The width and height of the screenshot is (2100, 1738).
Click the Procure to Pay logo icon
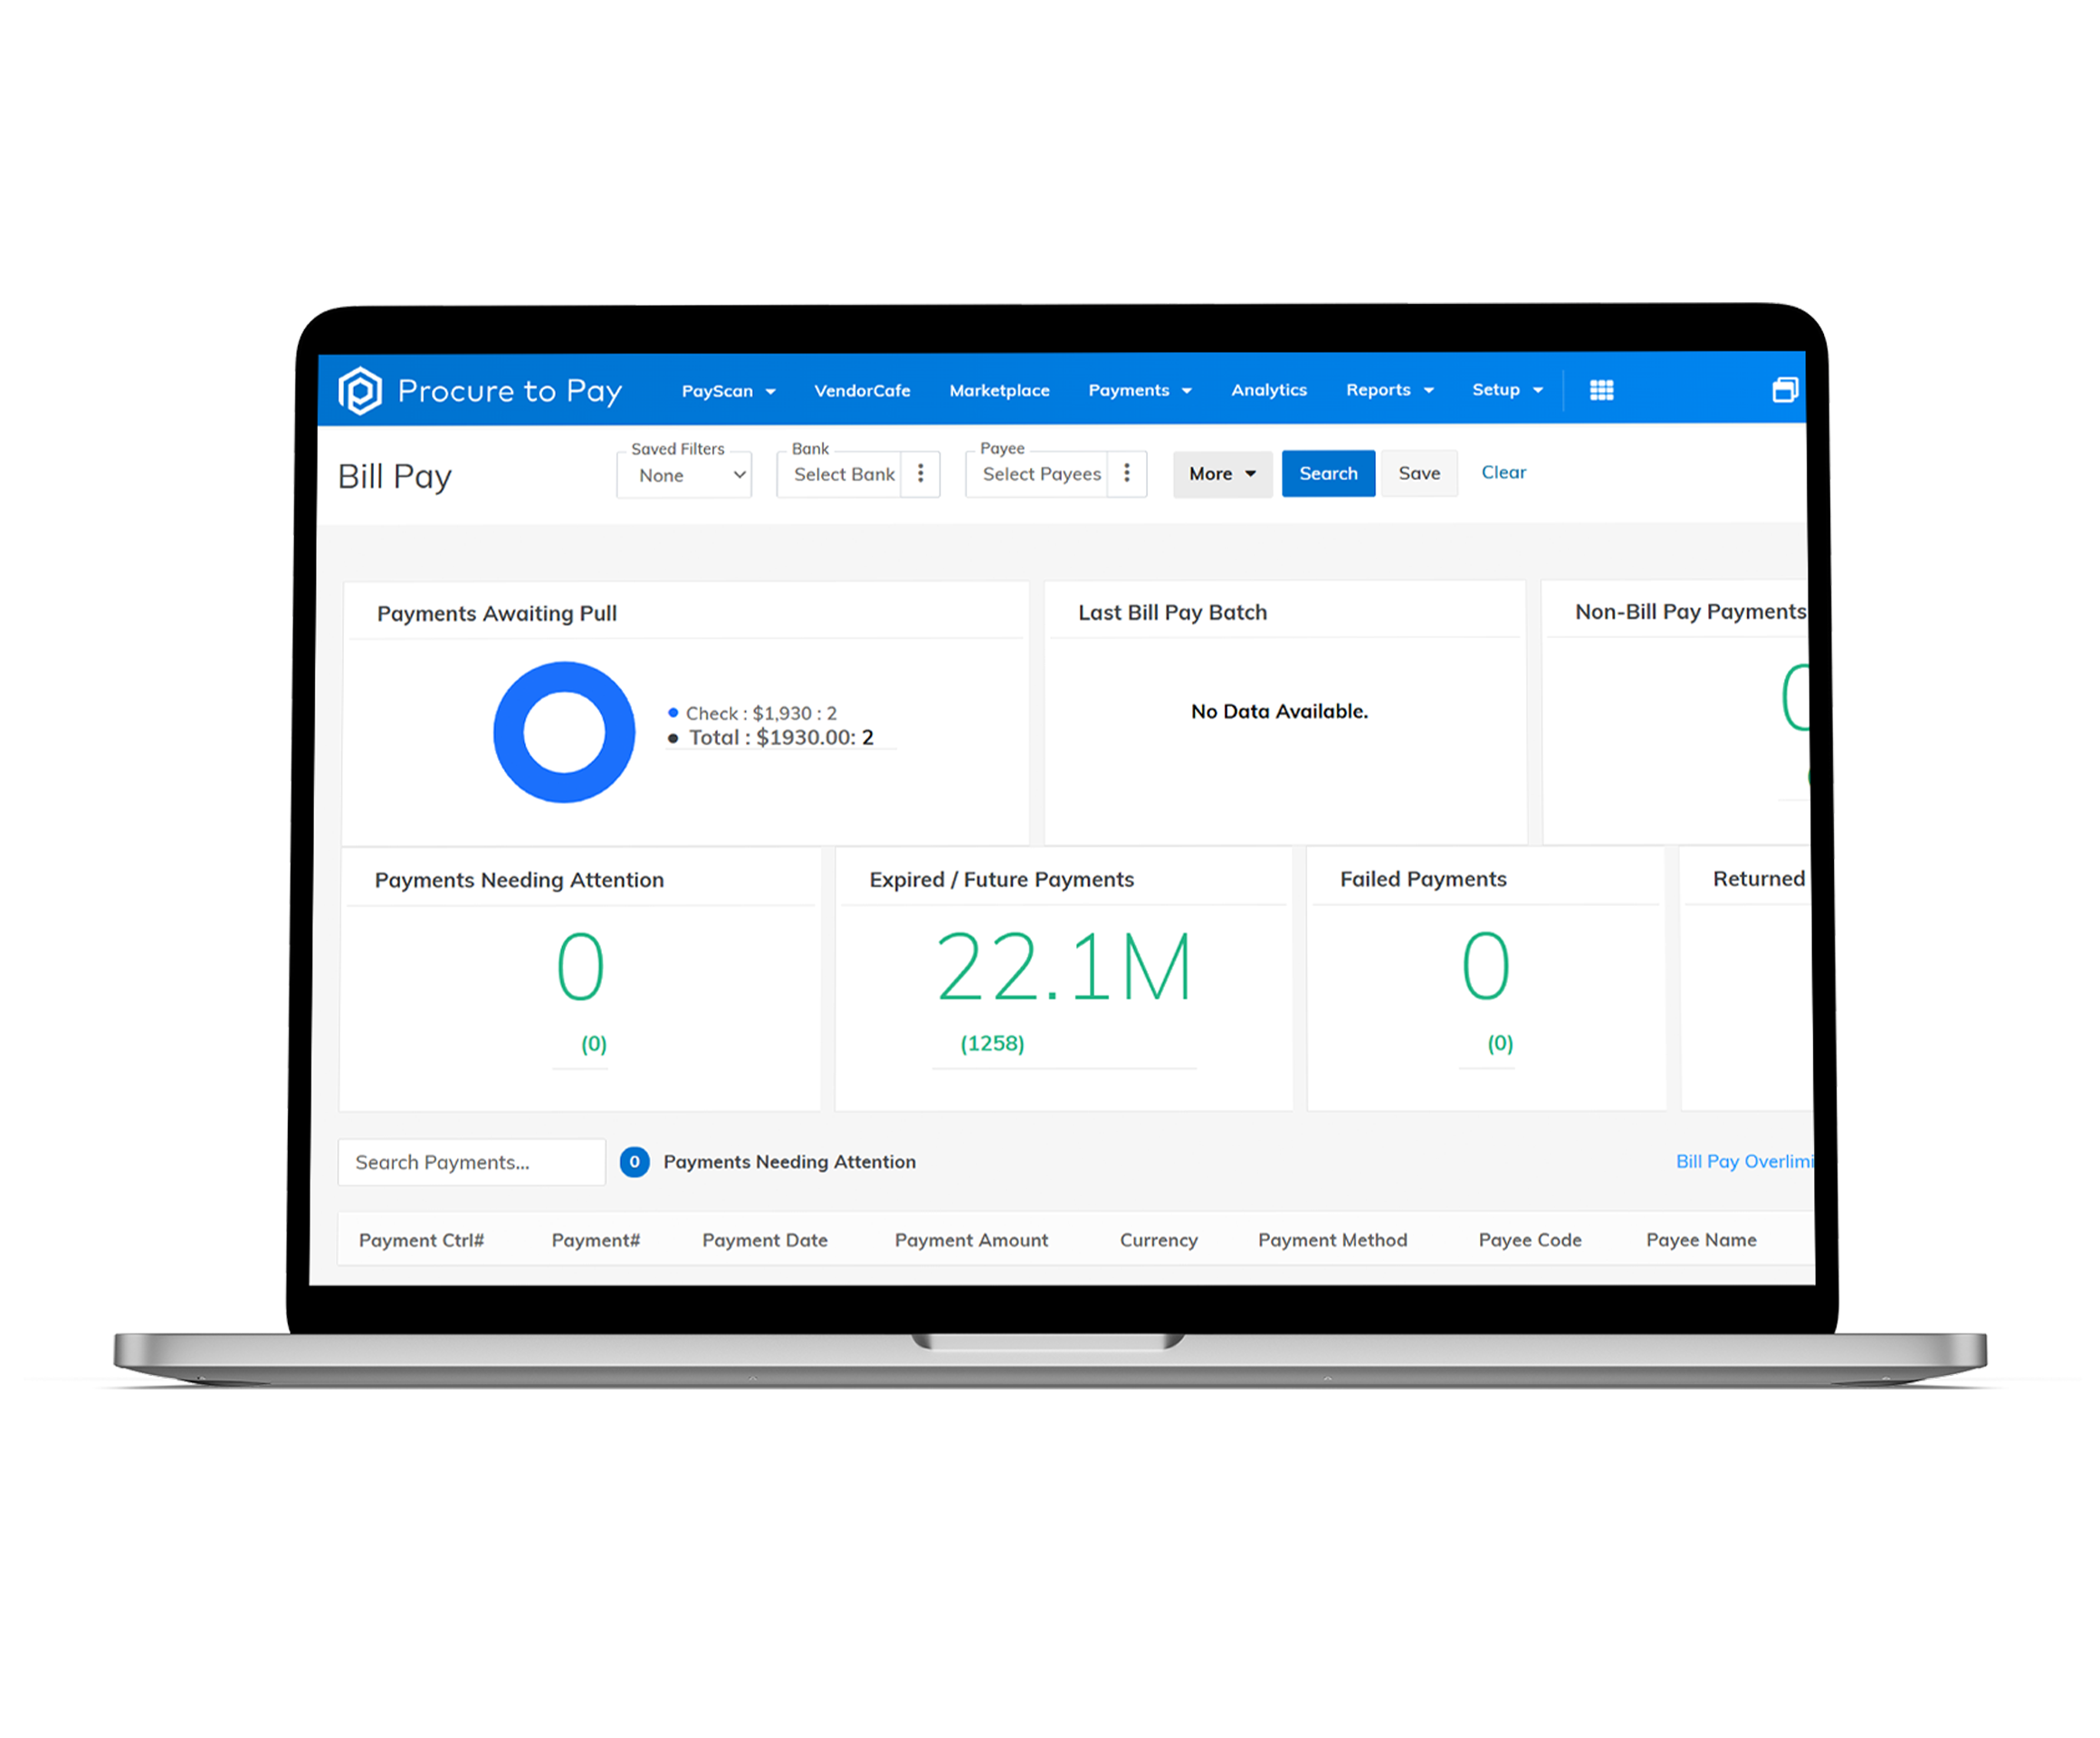click(x=360, y=390)
